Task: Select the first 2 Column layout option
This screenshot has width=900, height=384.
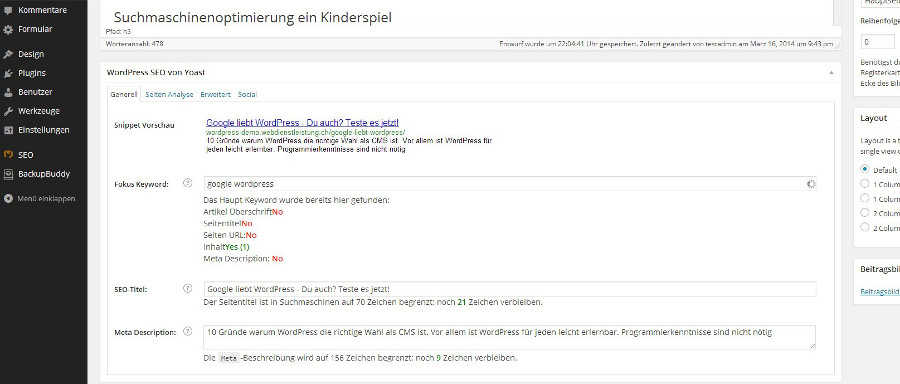Action: click(865, 213)
